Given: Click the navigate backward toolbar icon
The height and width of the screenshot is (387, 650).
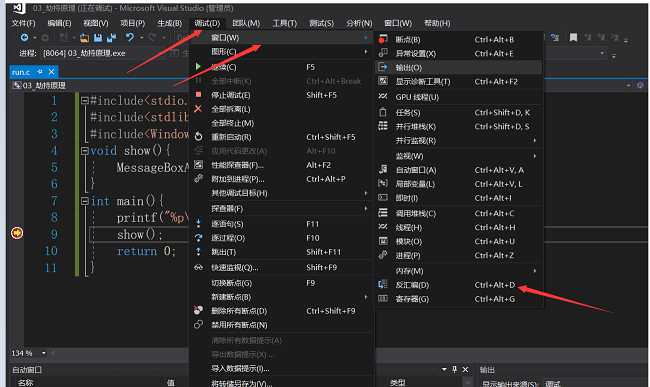Looking at the screenshot, I should coord(24,38).
